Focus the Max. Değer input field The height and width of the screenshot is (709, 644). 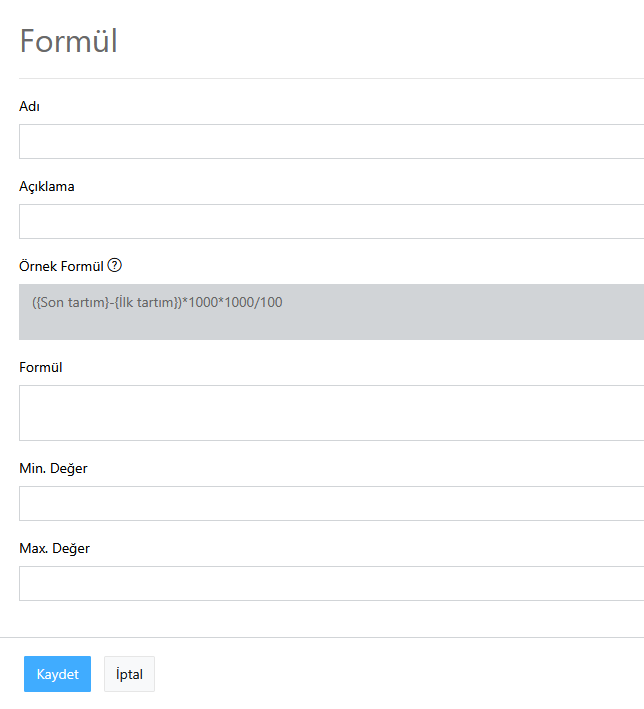tap(330, 583)
